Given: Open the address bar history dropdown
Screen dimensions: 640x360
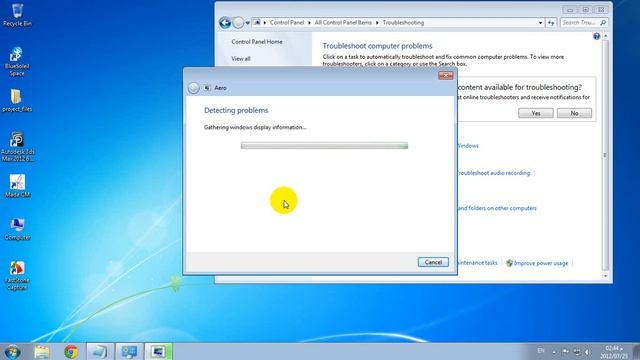Looking at the screenshot, I should (540, 23).
